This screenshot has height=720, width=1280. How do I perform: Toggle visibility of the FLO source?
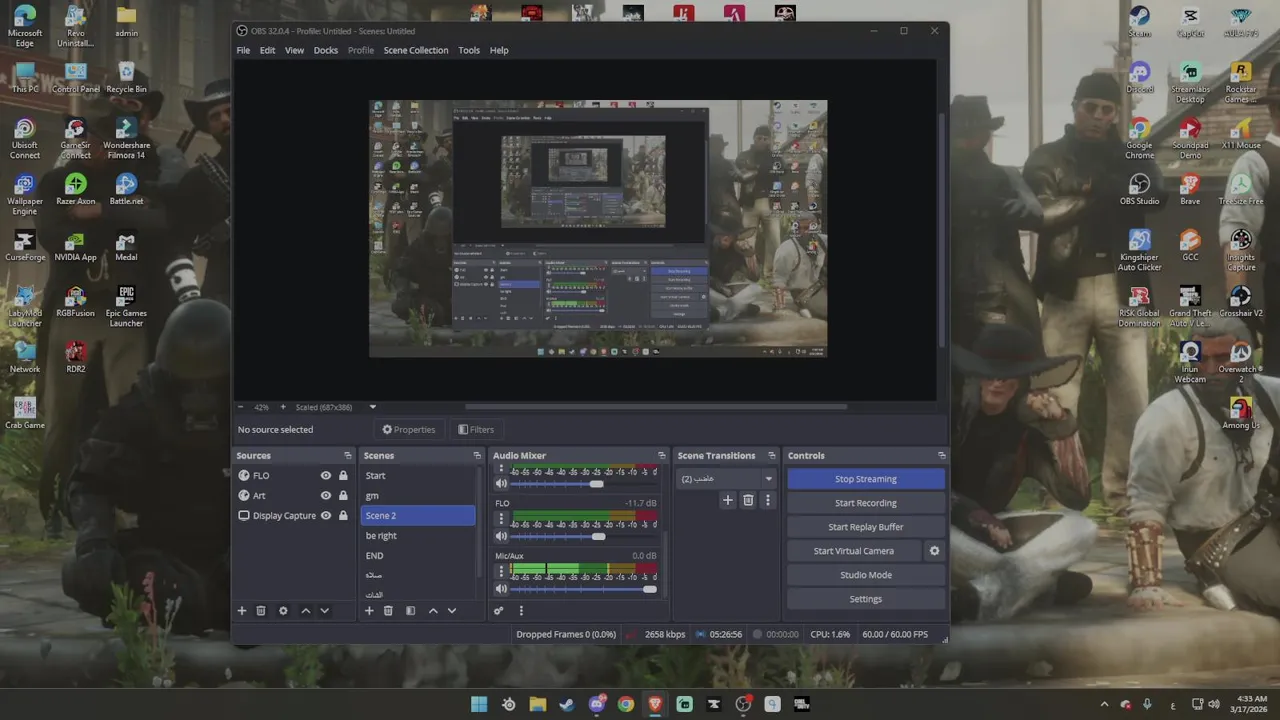325,476
